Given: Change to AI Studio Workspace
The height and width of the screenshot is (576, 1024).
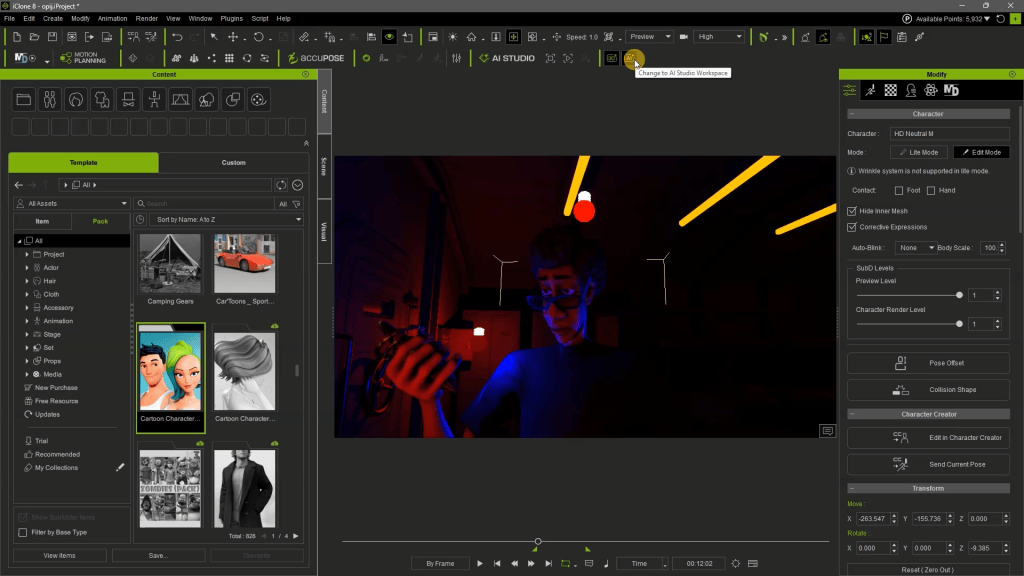Looking at the screenshot, I should (x=630, y=58).
